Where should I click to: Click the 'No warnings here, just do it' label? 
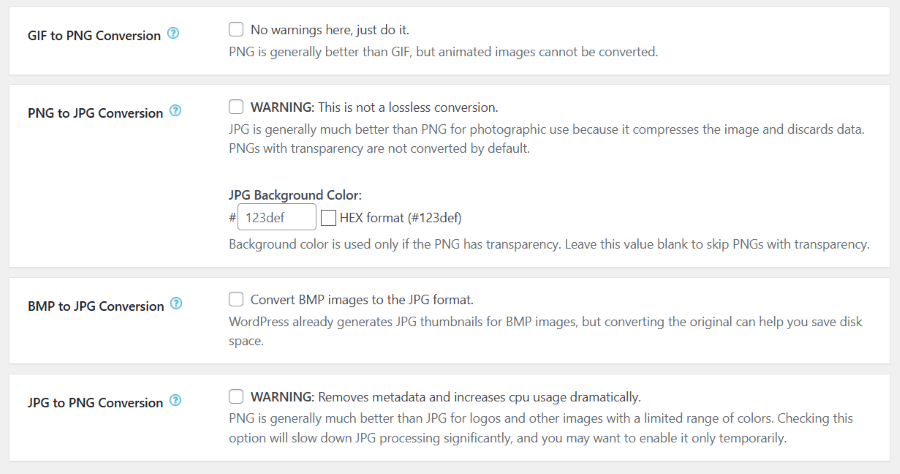(x=329, y=30)
